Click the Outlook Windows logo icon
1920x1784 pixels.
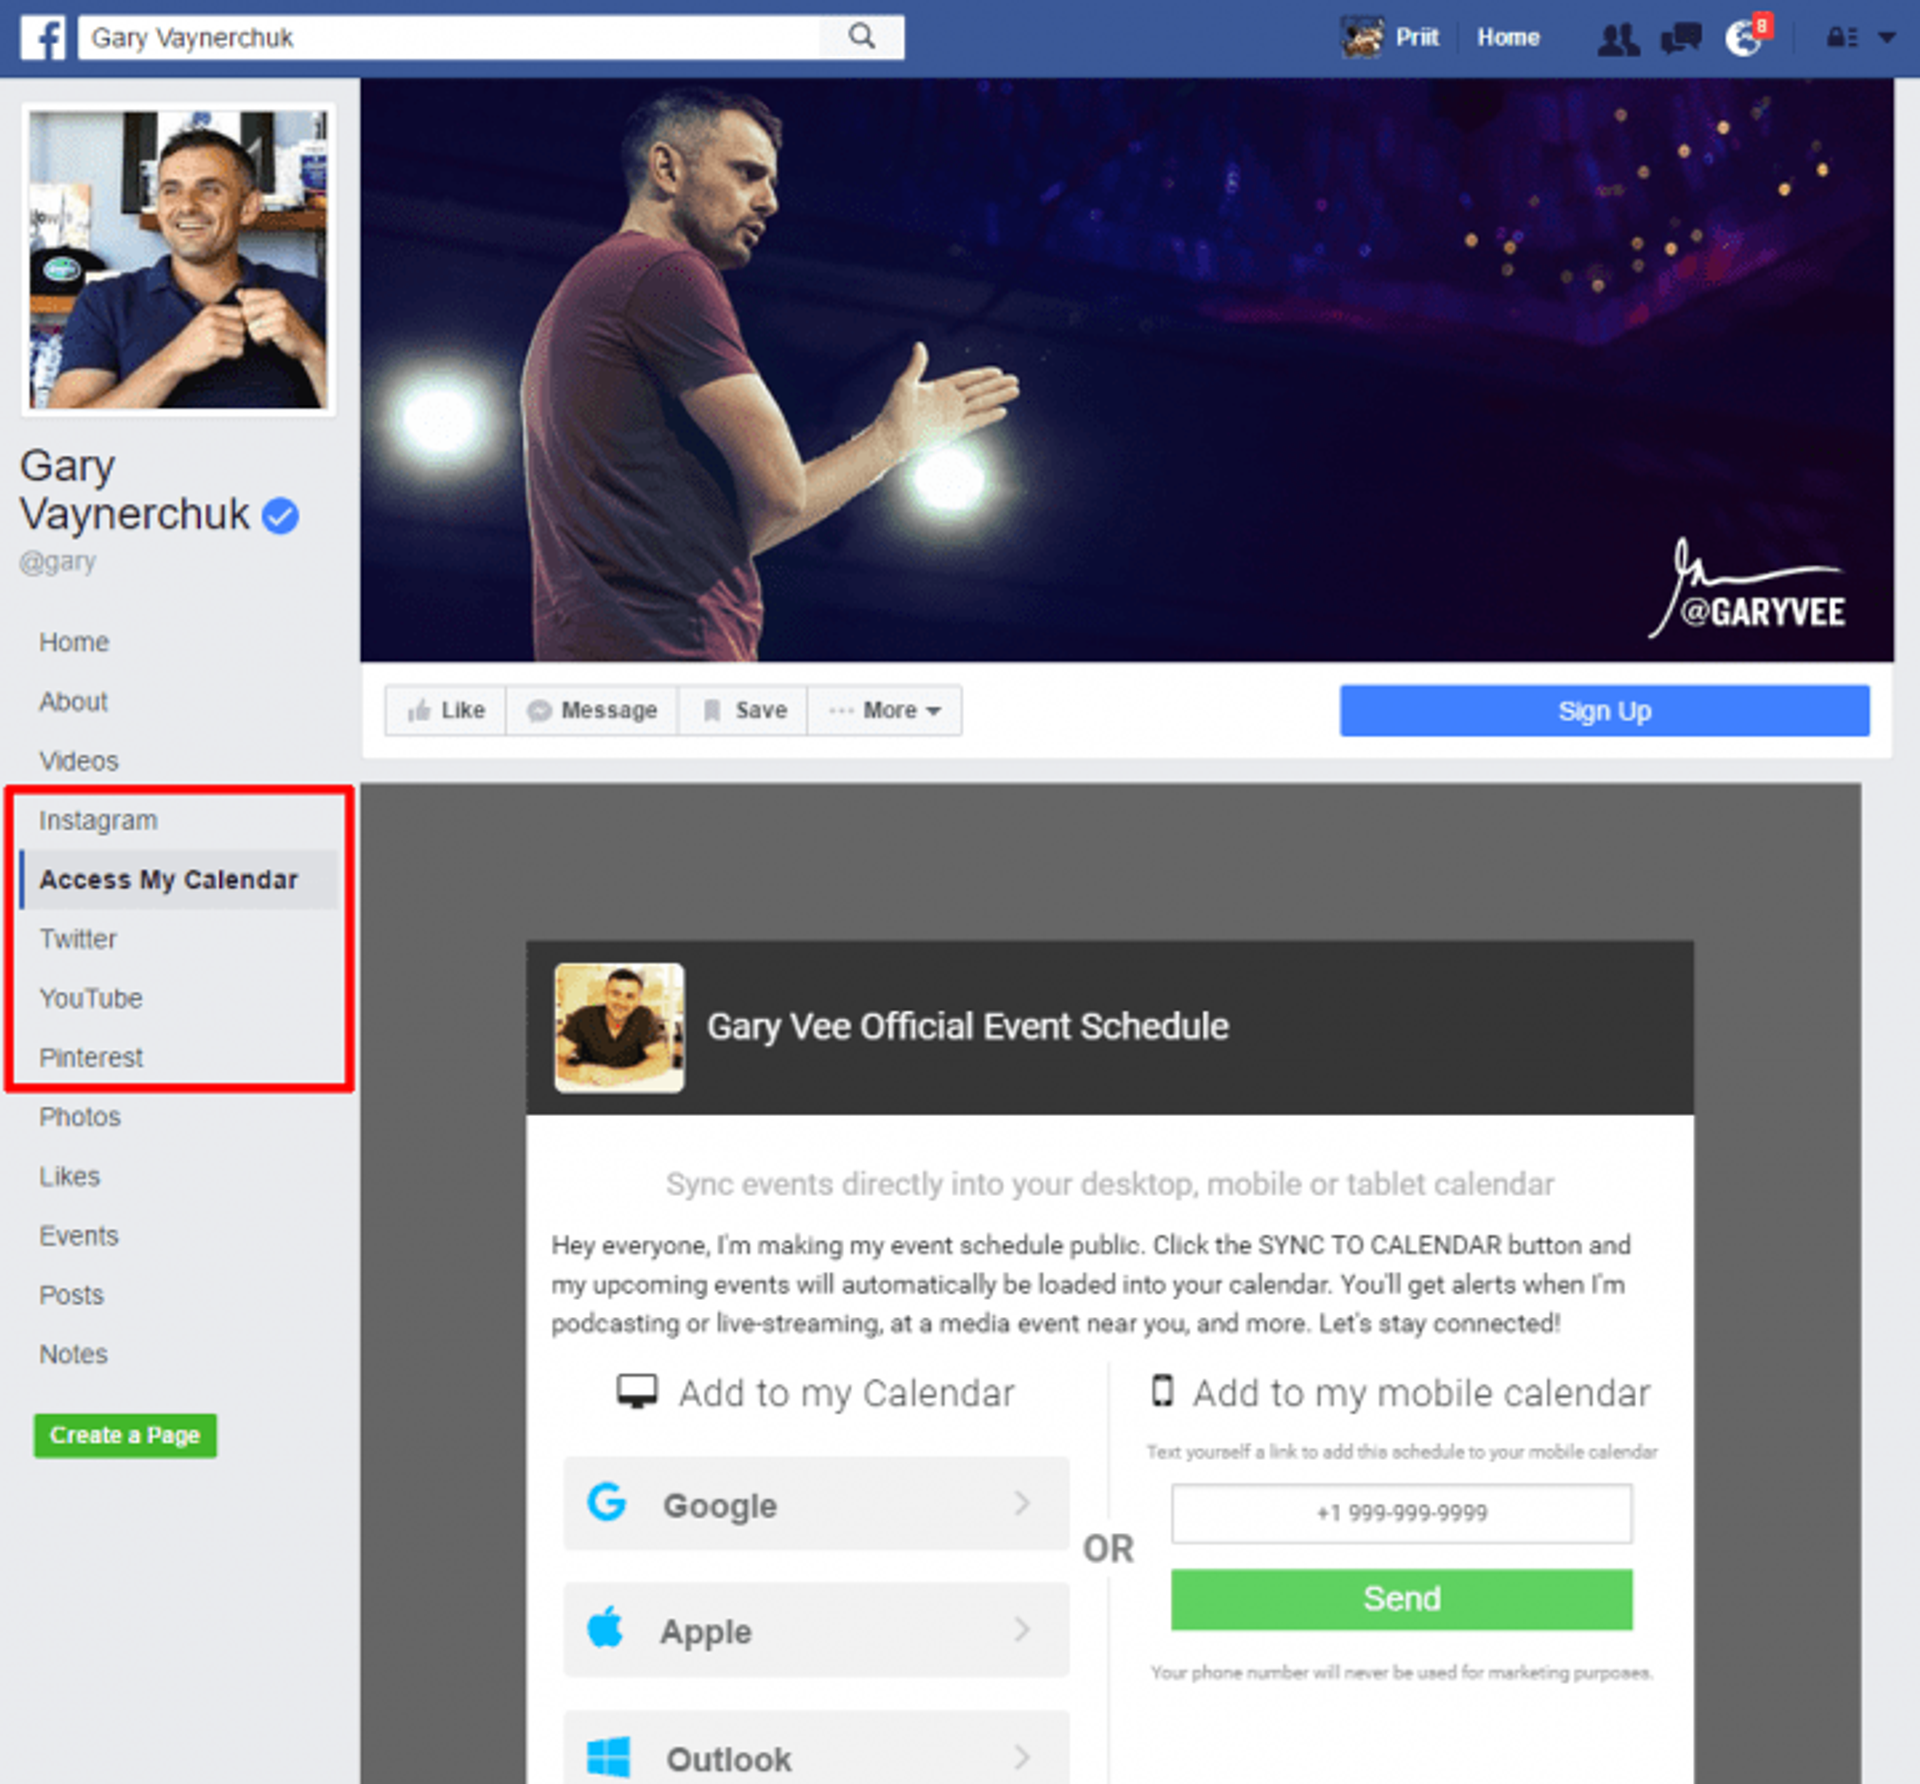[608, 1756]
